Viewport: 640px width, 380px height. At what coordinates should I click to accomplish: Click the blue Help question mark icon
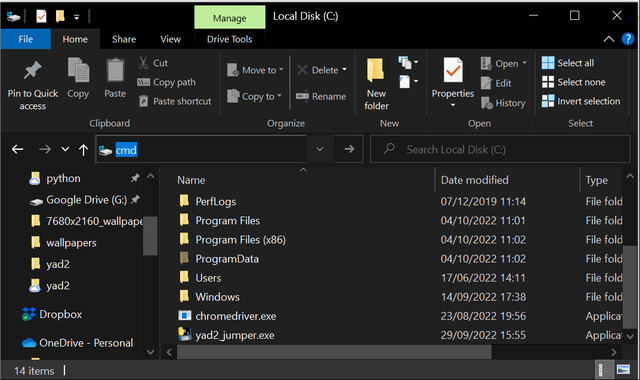627,39
